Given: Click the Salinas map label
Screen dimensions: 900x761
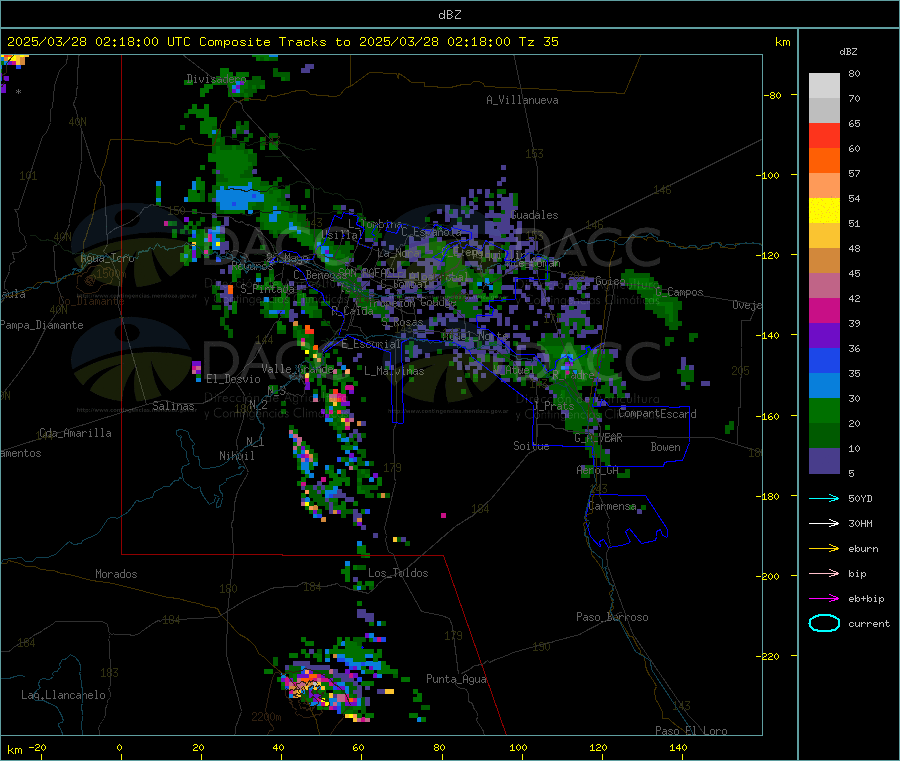Looking at the screenshot, I should (x=173, y=406).
